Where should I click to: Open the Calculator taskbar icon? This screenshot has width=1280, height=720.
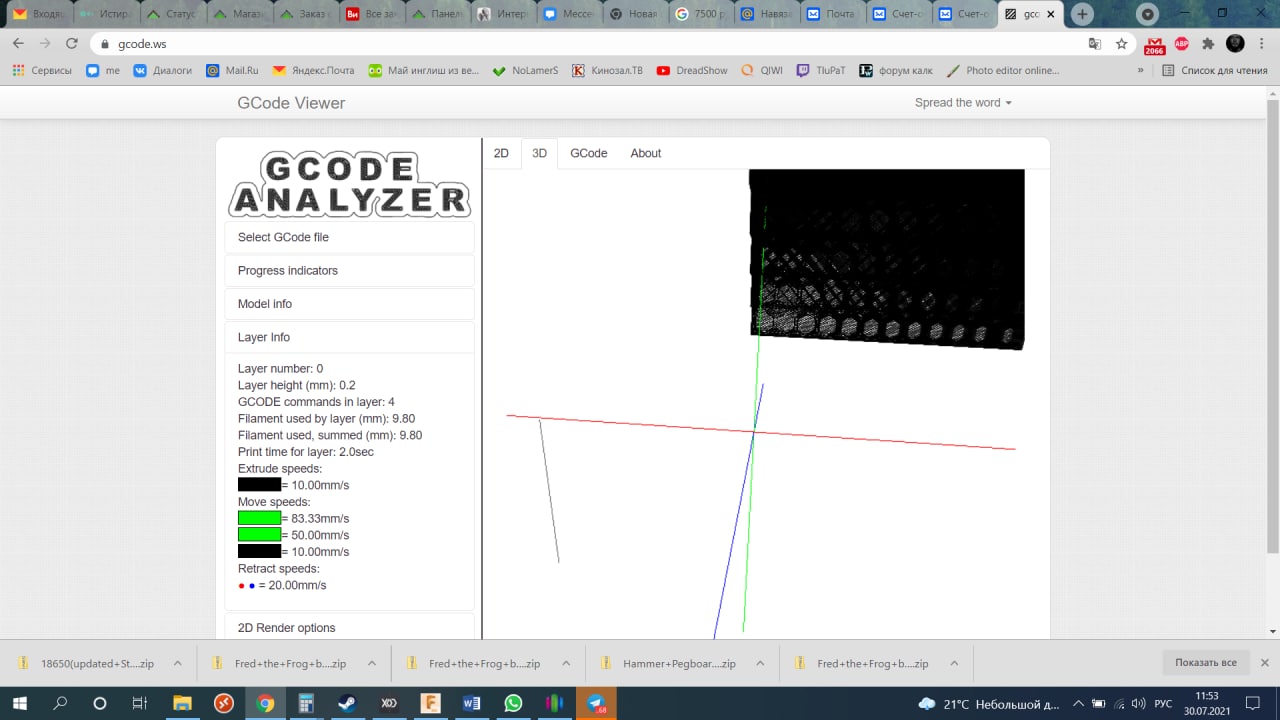(306, 703)
